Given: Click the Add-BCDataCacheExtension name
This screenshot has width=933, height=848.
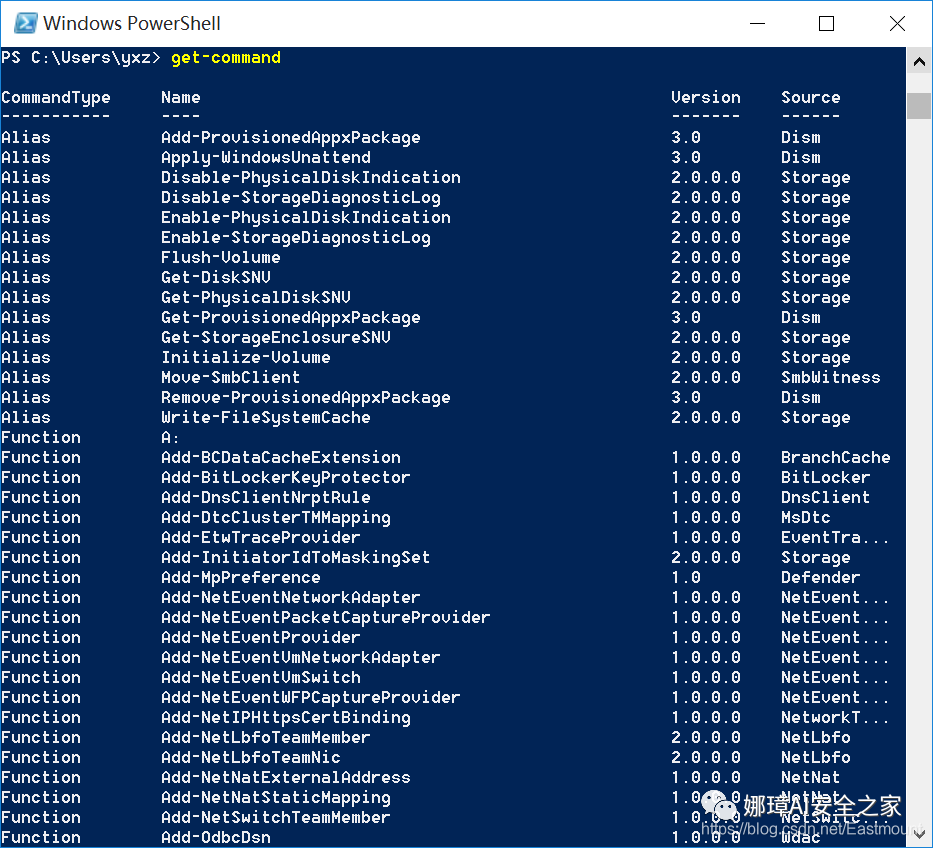Looking at the screenshot, I should [281, 458].
